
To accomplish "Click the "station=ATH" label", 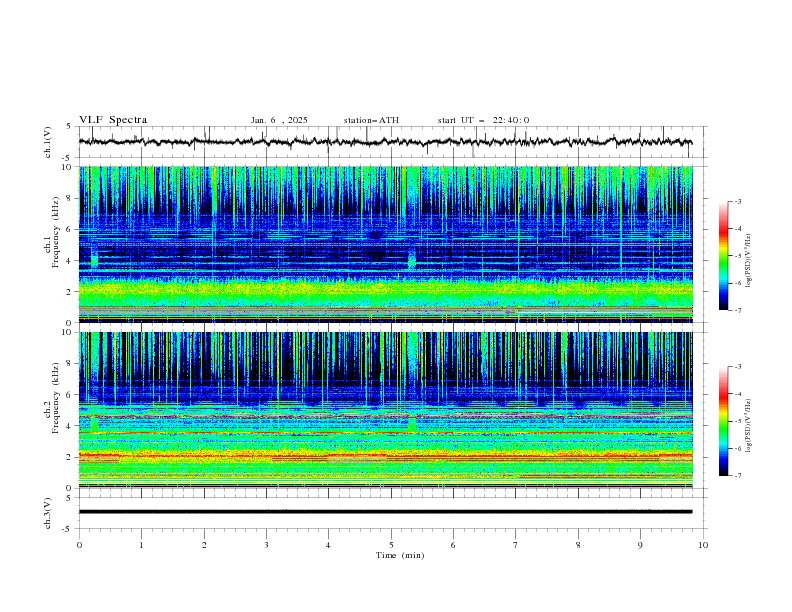I will 371,120.
